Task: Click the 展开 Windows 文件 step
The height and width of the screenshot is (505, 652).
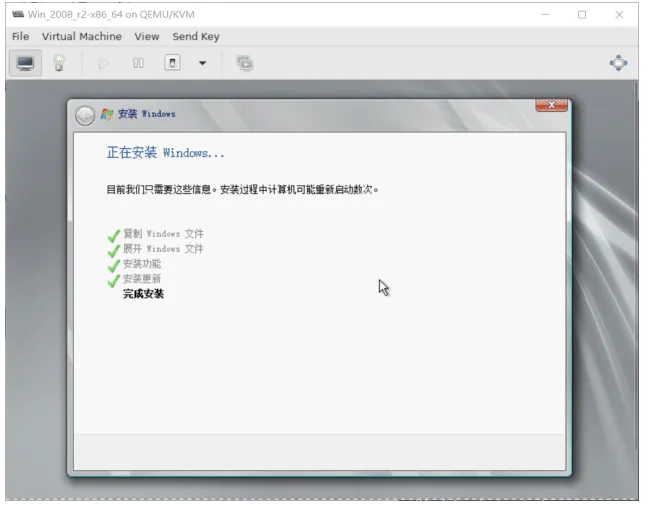Action: click(163, 249)
